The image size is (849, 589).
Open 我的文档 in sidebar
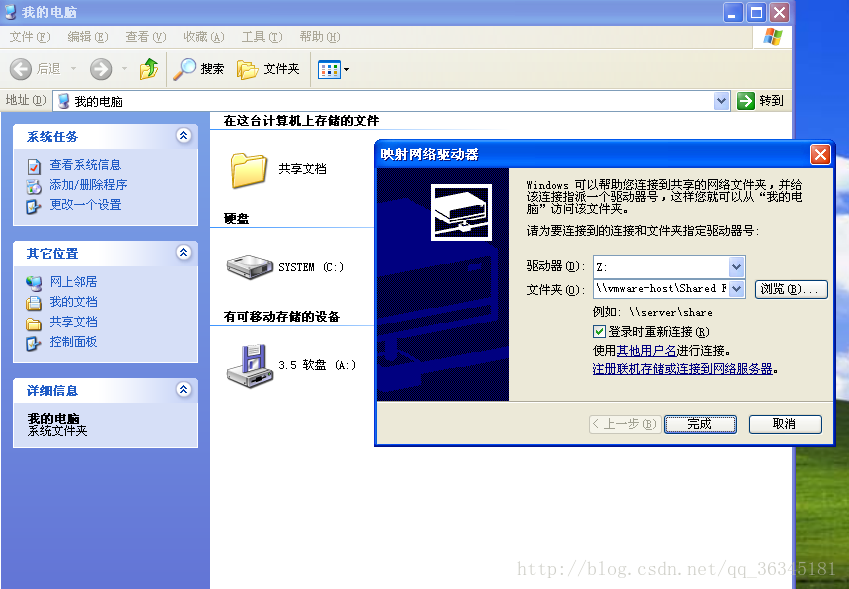[x=73, y=302]
